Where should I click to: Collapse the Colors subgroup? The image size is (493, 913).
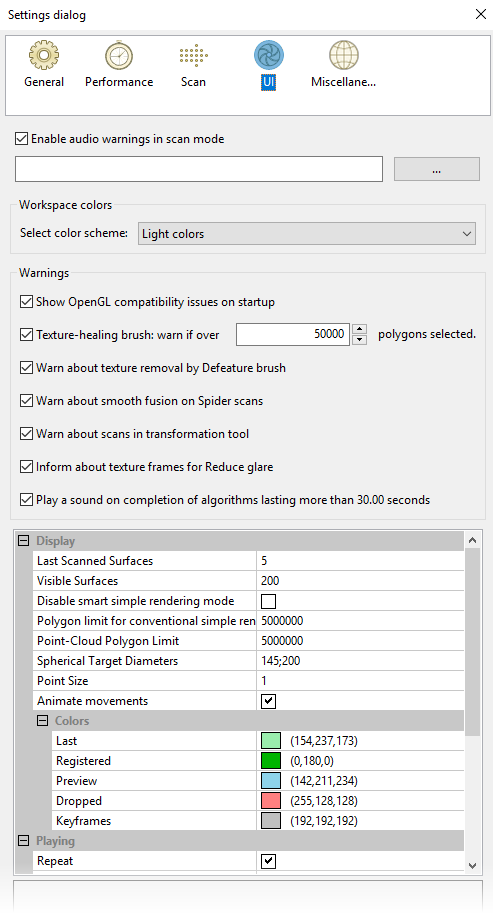pyautogui.click(x=42, y=721)
